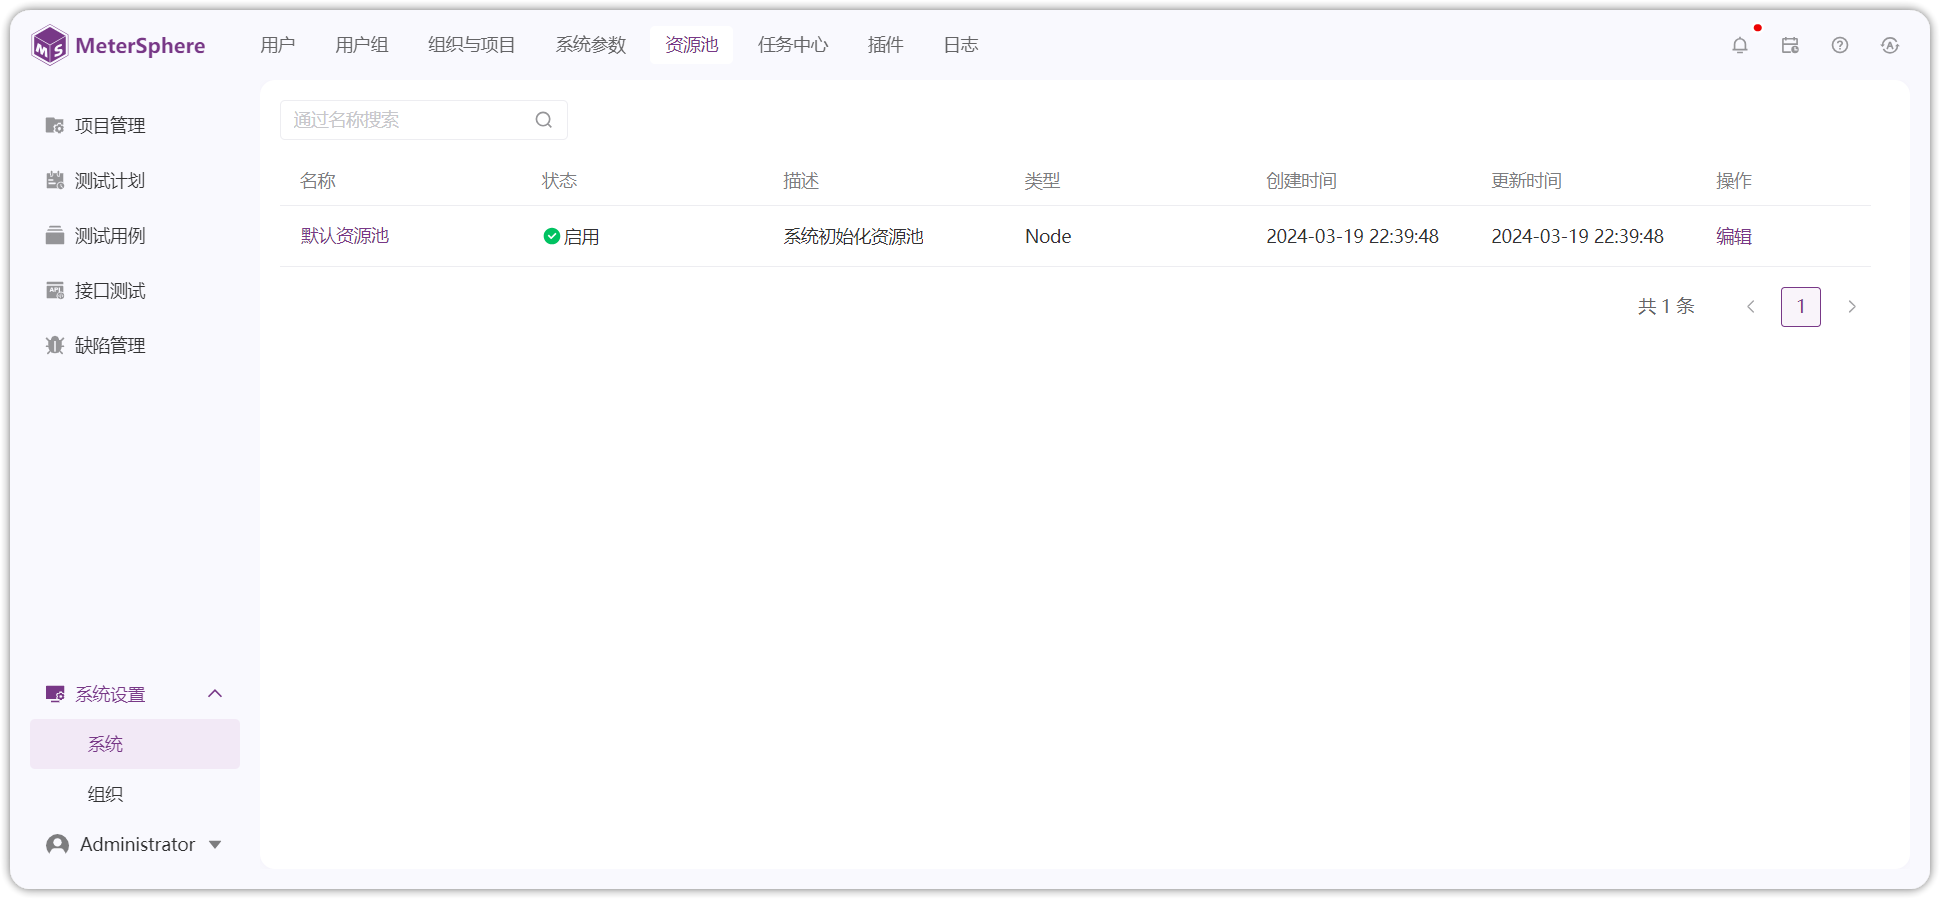Open the help question mark icon
This screenshot has width=1940, height=899.
click(x=1840, y=45)
